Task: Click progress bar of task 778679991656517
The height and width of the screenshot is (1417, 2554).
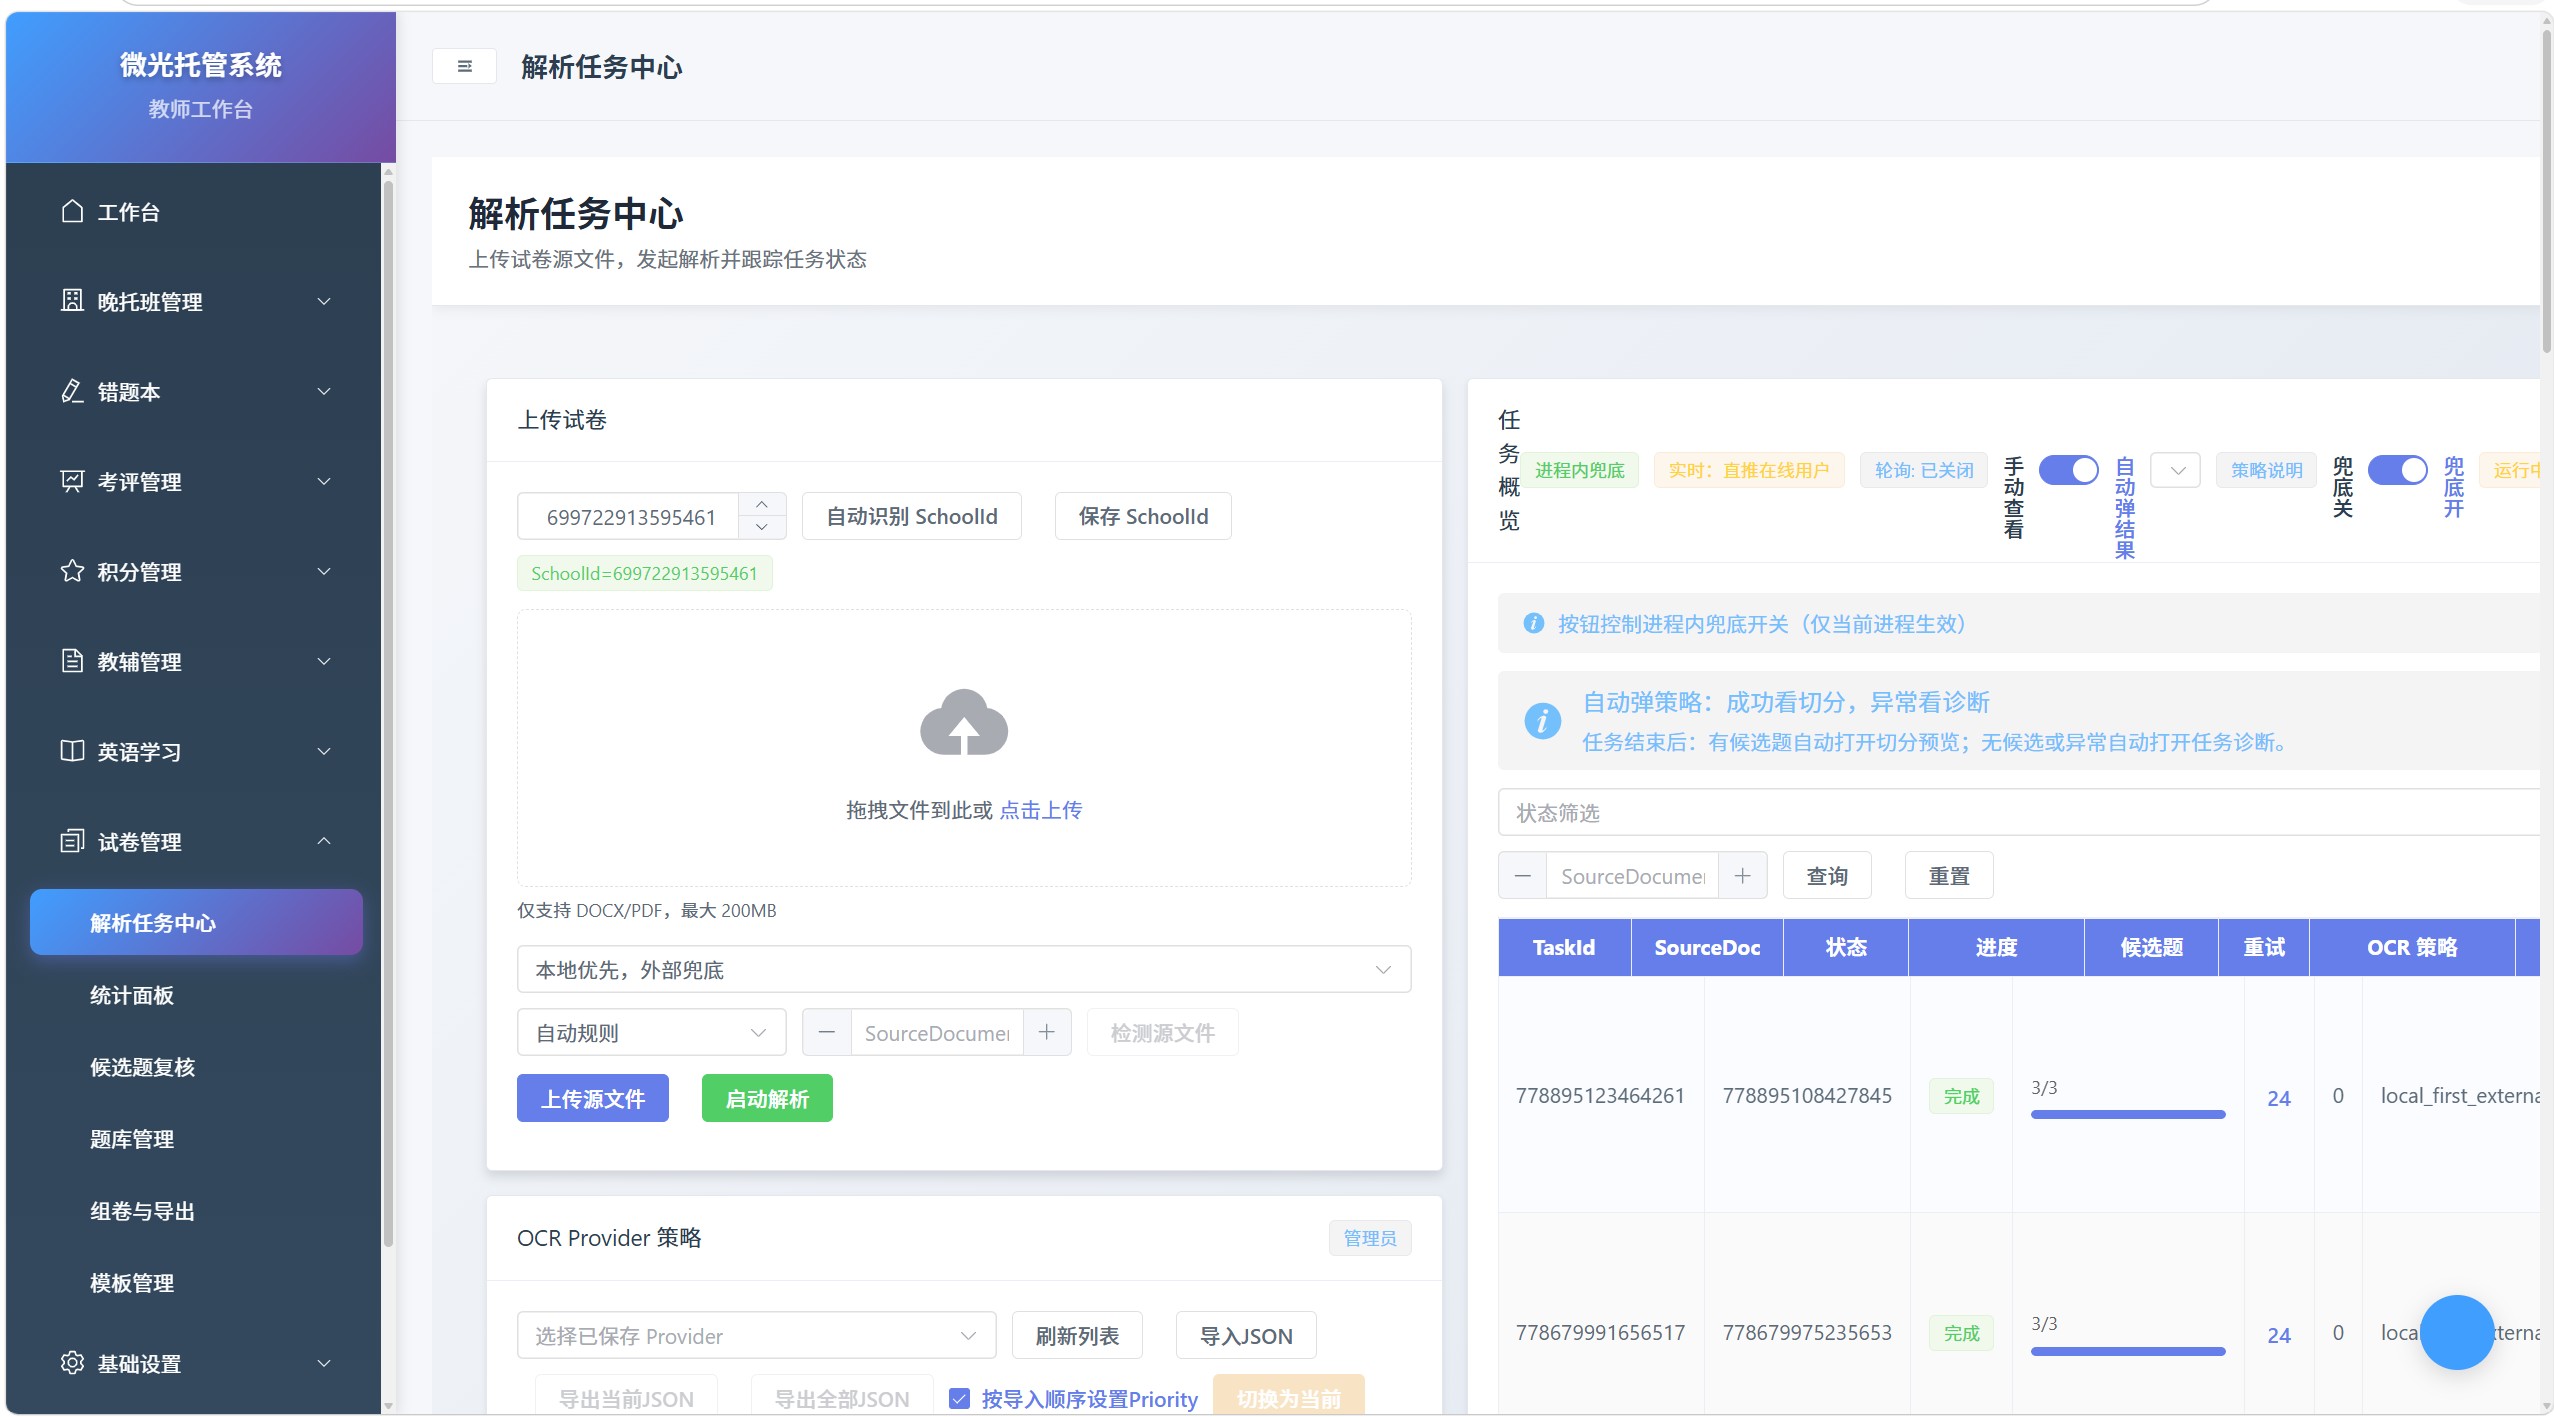Action: (x=2128, y=1350)
